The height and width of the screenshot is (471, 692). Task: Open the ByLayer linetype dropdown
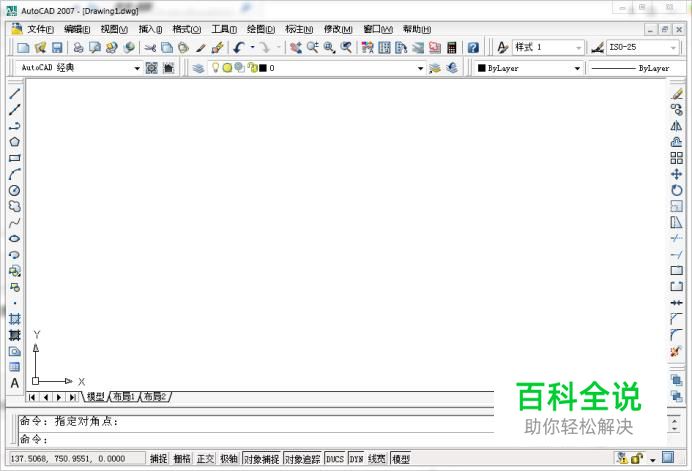tap(637, 68)
